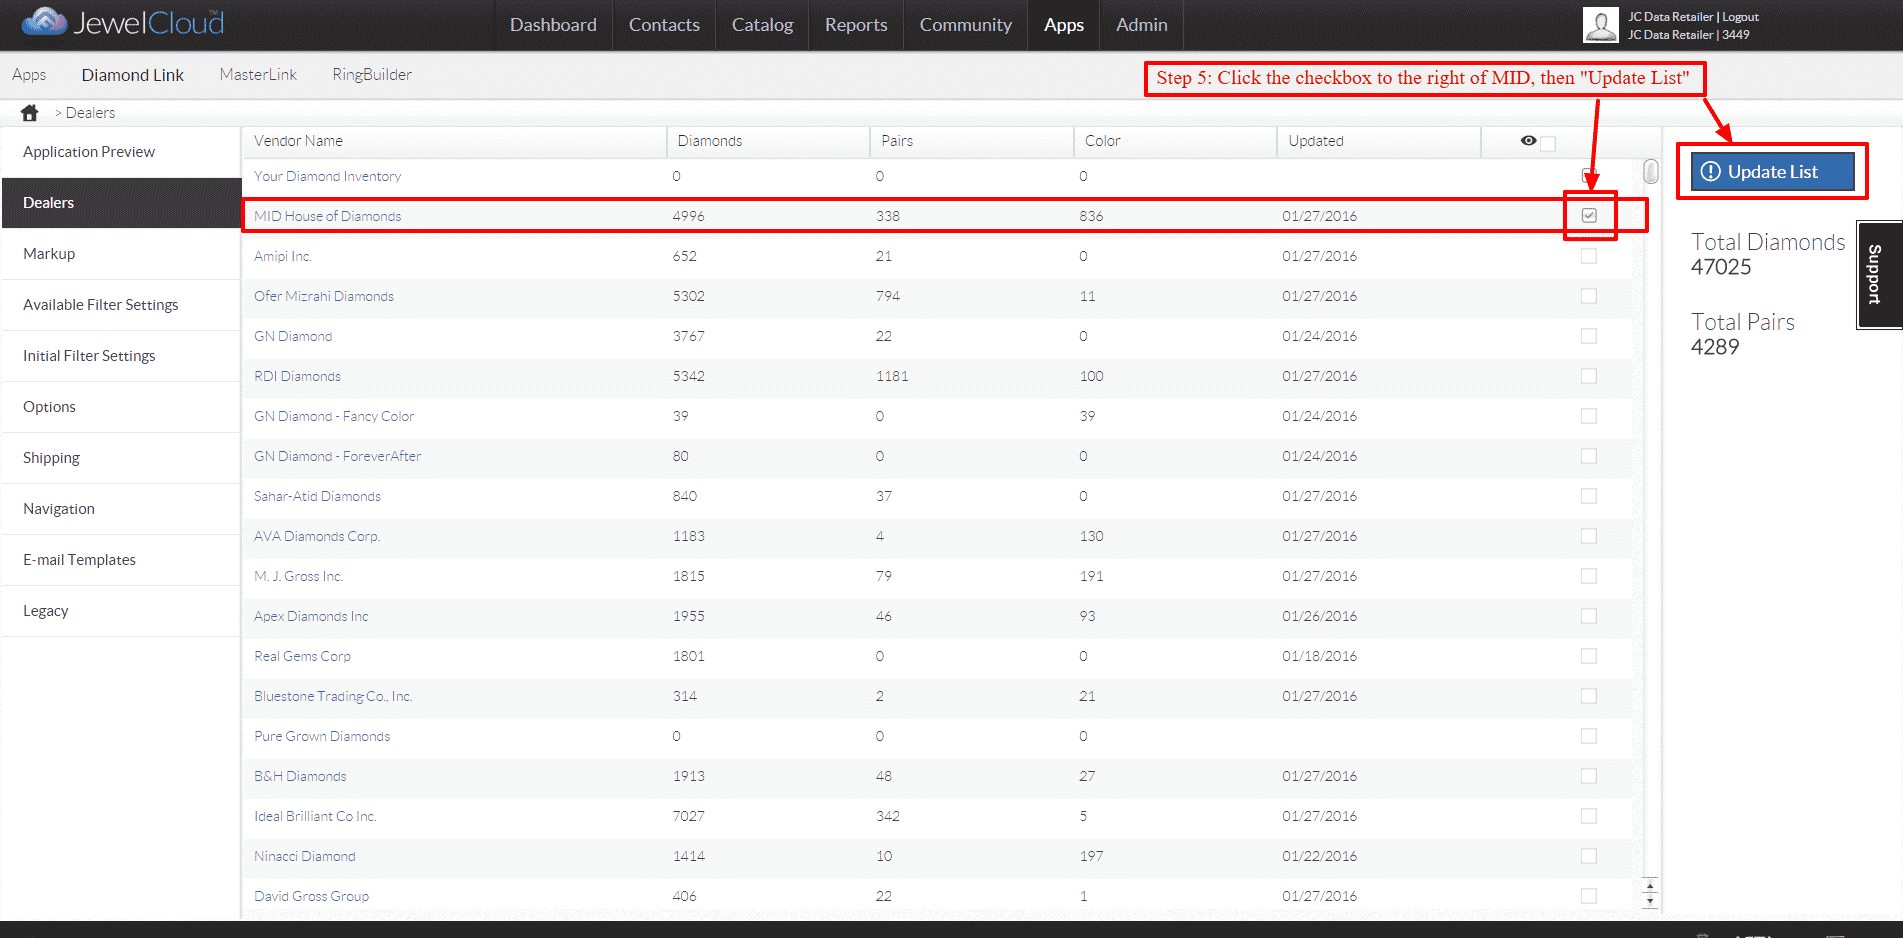
Task: Open the Community menu
Action: click(966, 25)
